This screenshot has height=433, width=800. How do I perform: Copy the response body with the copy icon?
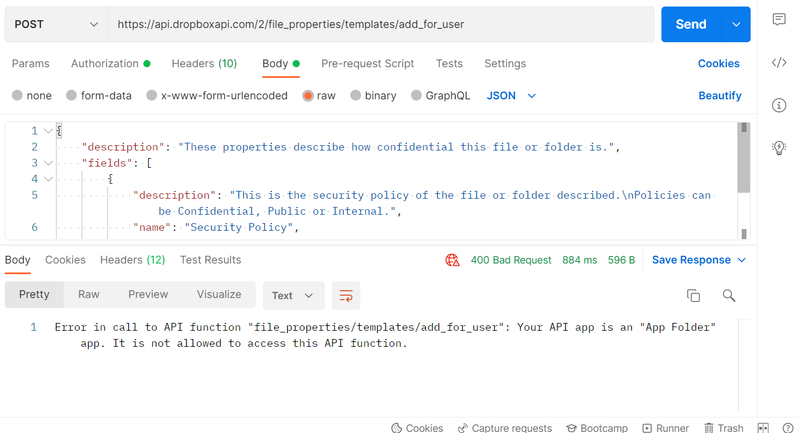[x=693, y=295]
